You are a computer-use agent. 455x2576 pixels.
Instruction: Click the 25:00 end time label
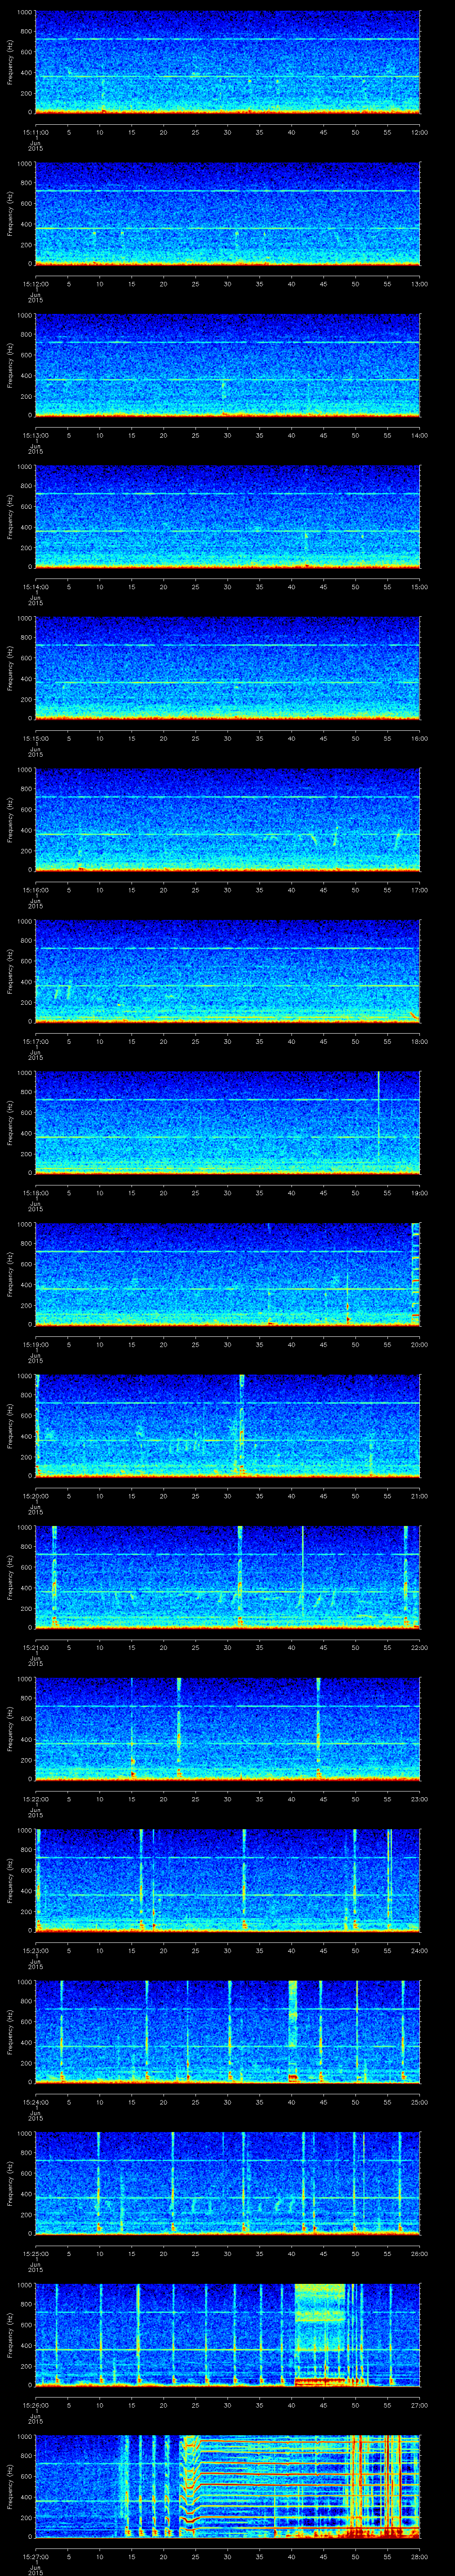[419, 2102]
